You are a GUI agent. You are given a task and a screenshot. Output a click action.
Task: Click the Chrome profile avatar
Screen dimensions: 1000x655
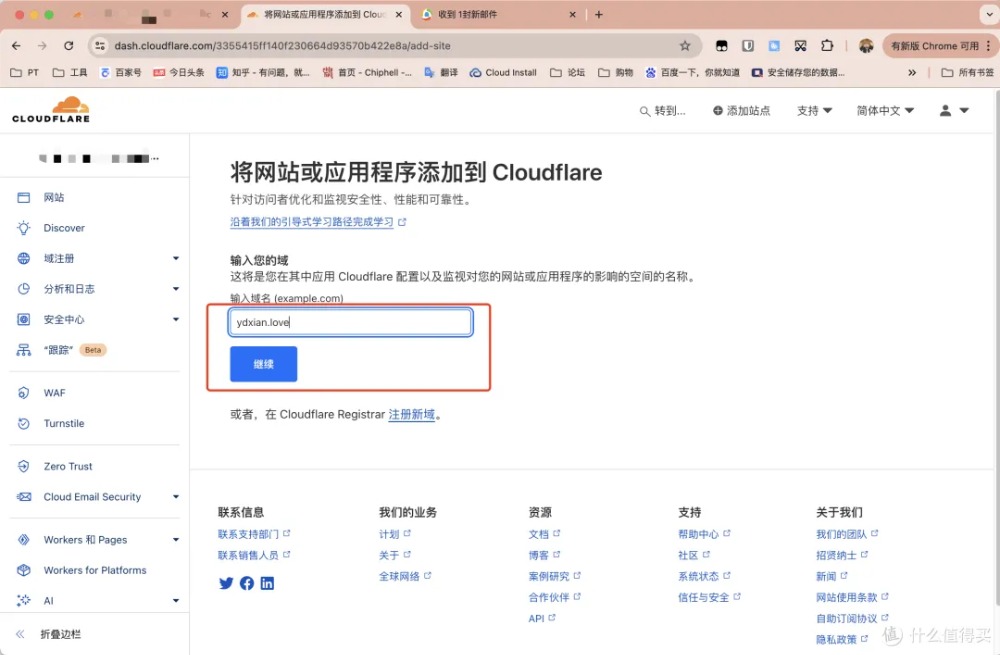click(865, 45)
